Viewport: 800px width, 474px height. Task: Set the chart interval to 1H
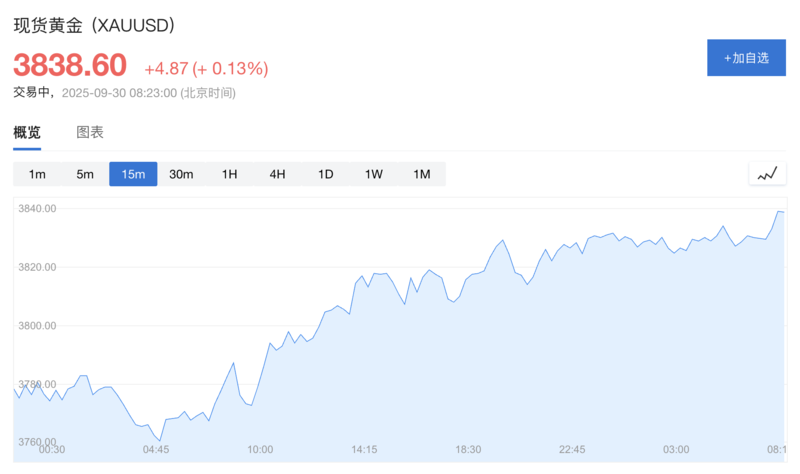(229, 174)
